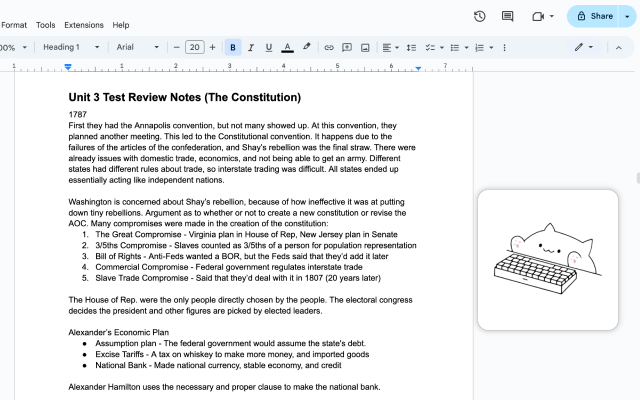Open the Heading 1 style dropdown
The image size is (640, 400).
(71, 47)
